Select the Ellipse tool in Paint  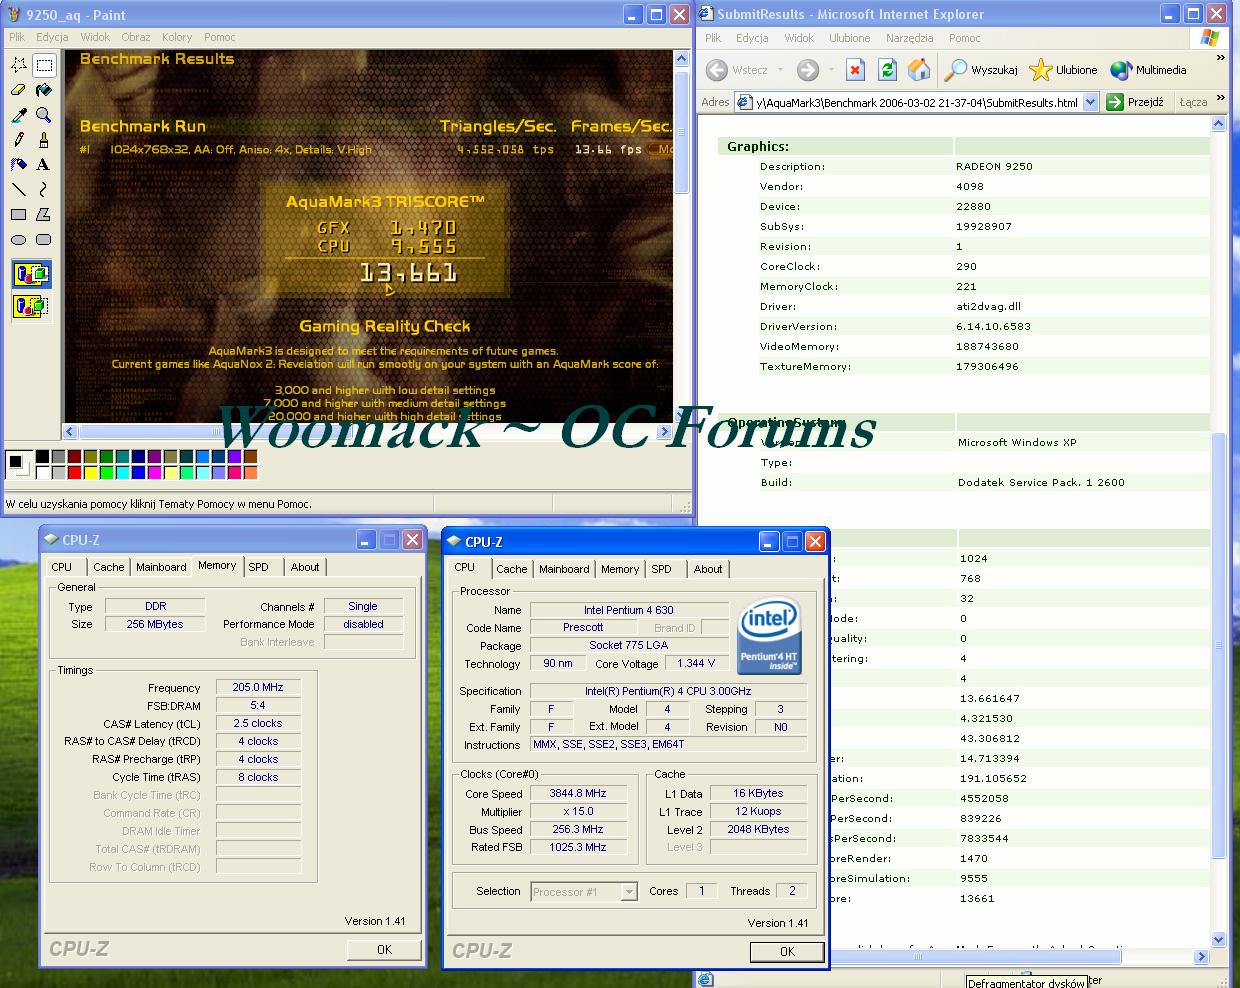19,240
